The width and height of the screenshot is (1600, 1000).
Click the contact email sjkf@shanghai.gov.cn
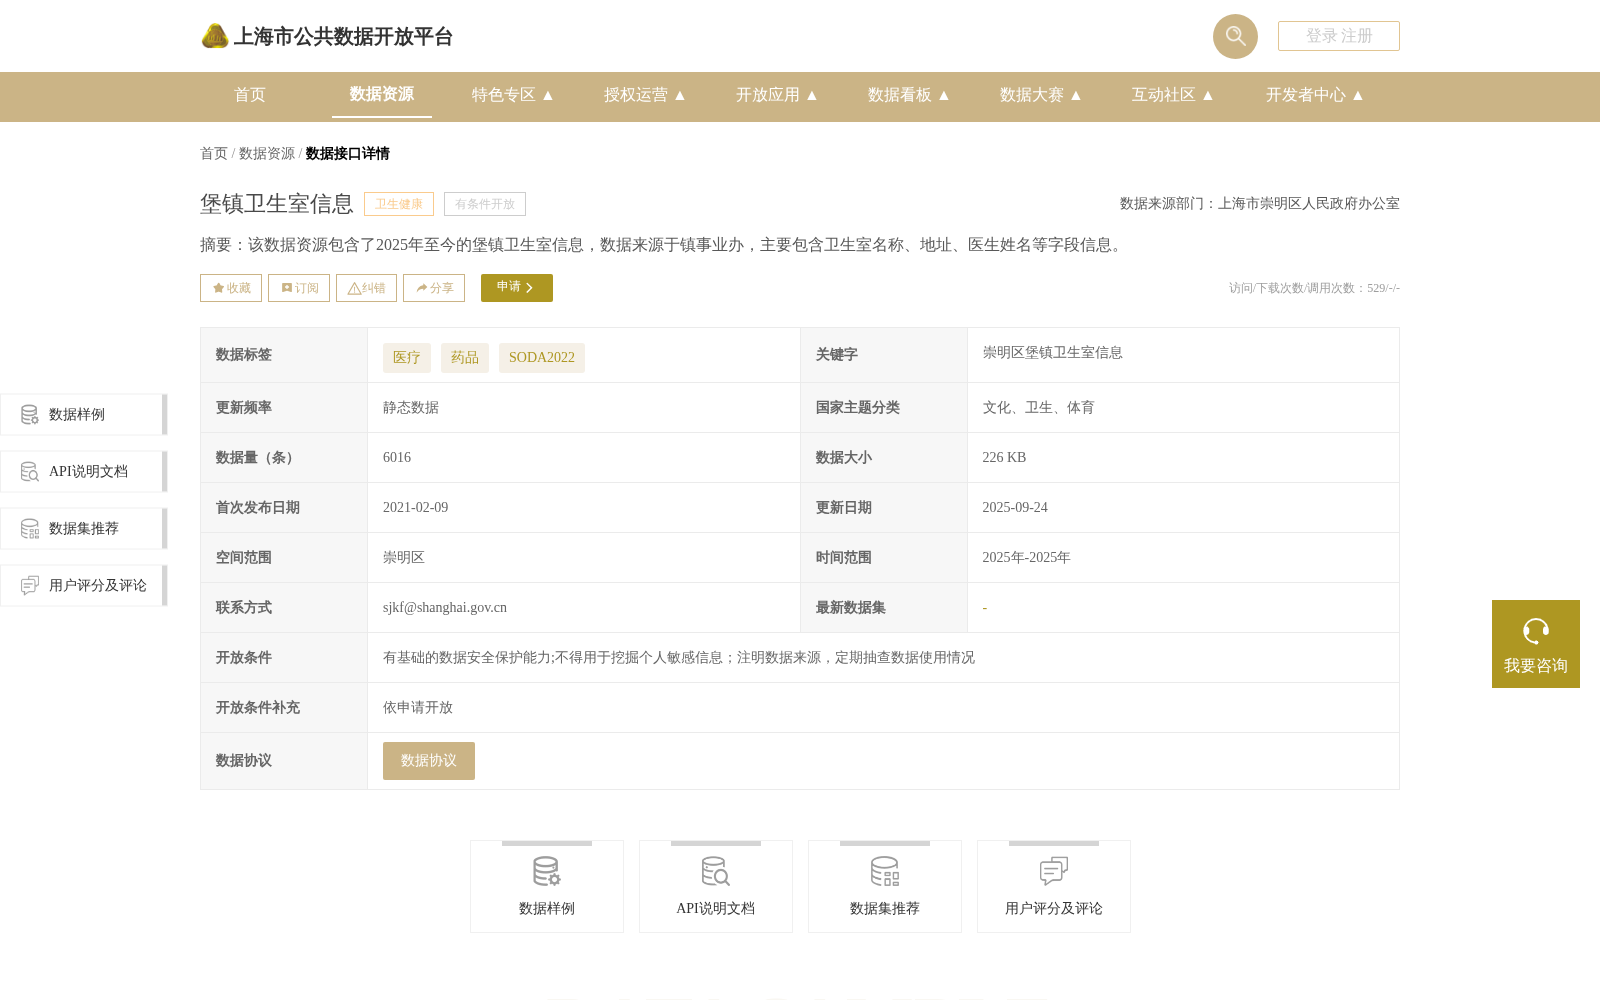(x=445, y=607)
